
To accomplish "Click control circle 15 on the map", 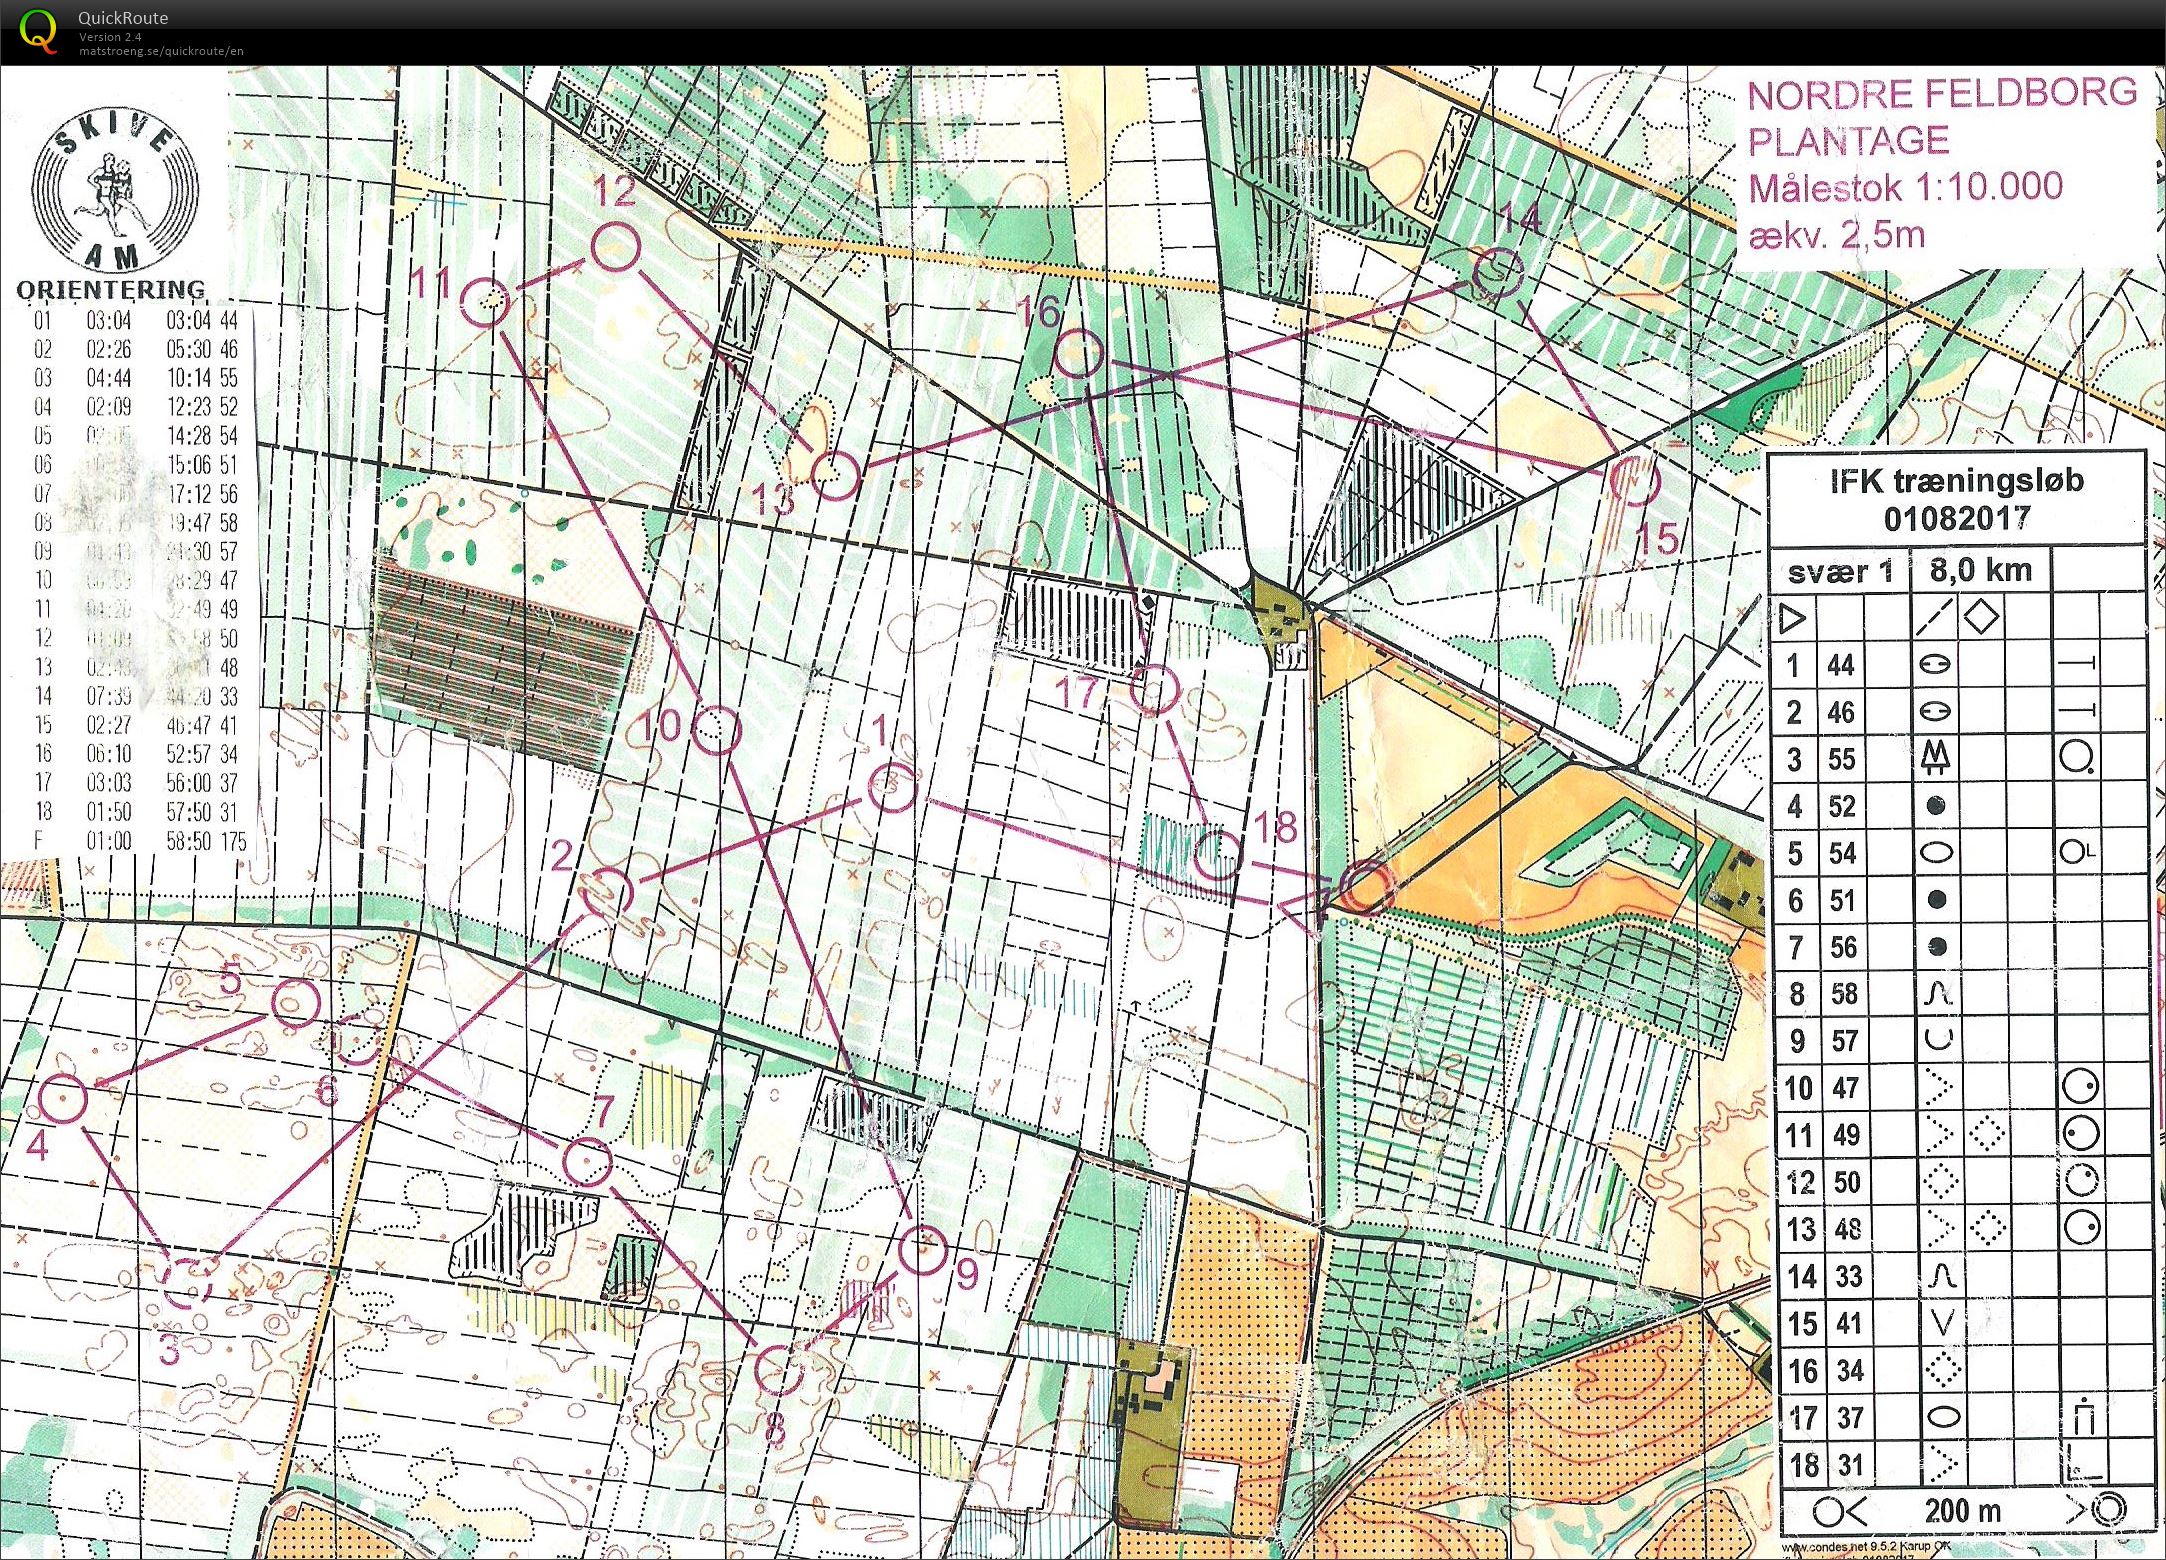I will coord(1635,481).
